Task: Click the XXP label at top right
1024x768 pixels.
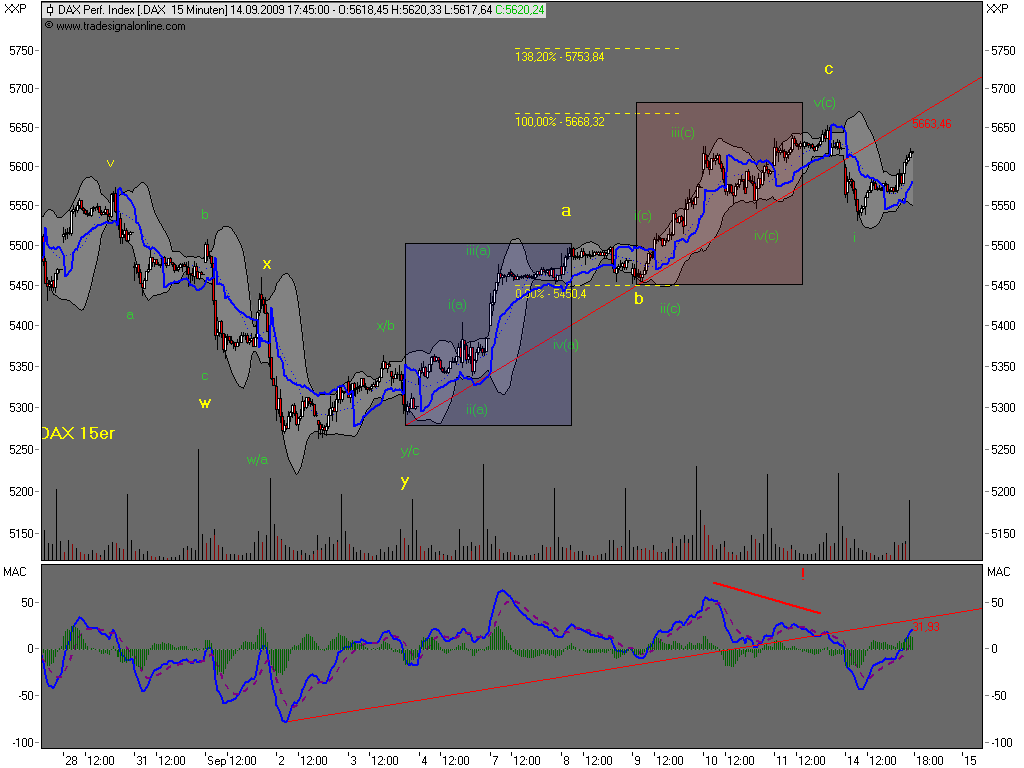Action: click(997, 8)
